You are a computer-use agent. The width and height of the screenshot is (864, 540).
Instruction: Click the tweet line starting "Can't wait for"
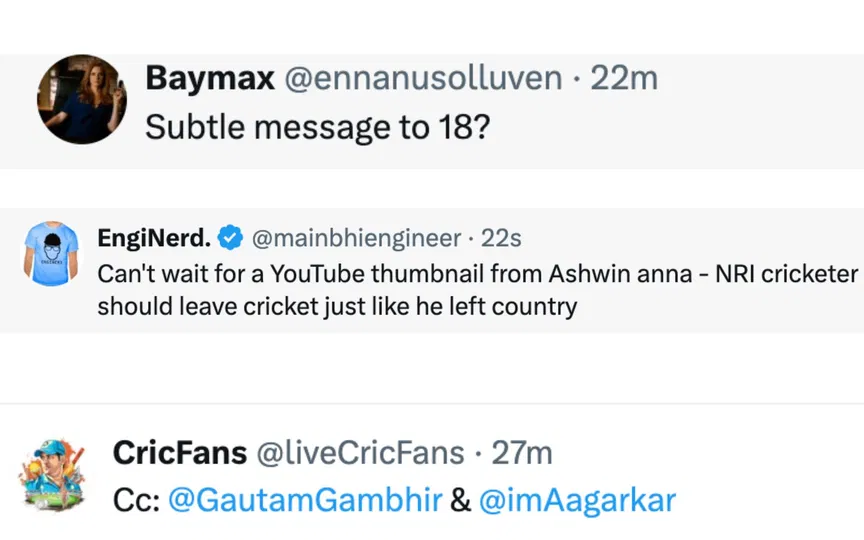click(x=477, y=273)
